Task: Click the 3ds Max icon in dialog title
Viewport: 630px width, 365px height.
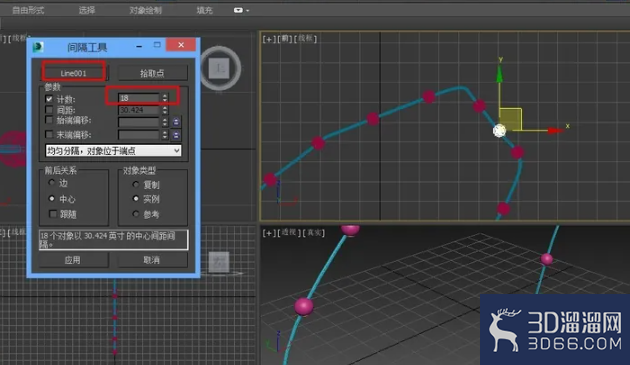Action: [38, 47]
